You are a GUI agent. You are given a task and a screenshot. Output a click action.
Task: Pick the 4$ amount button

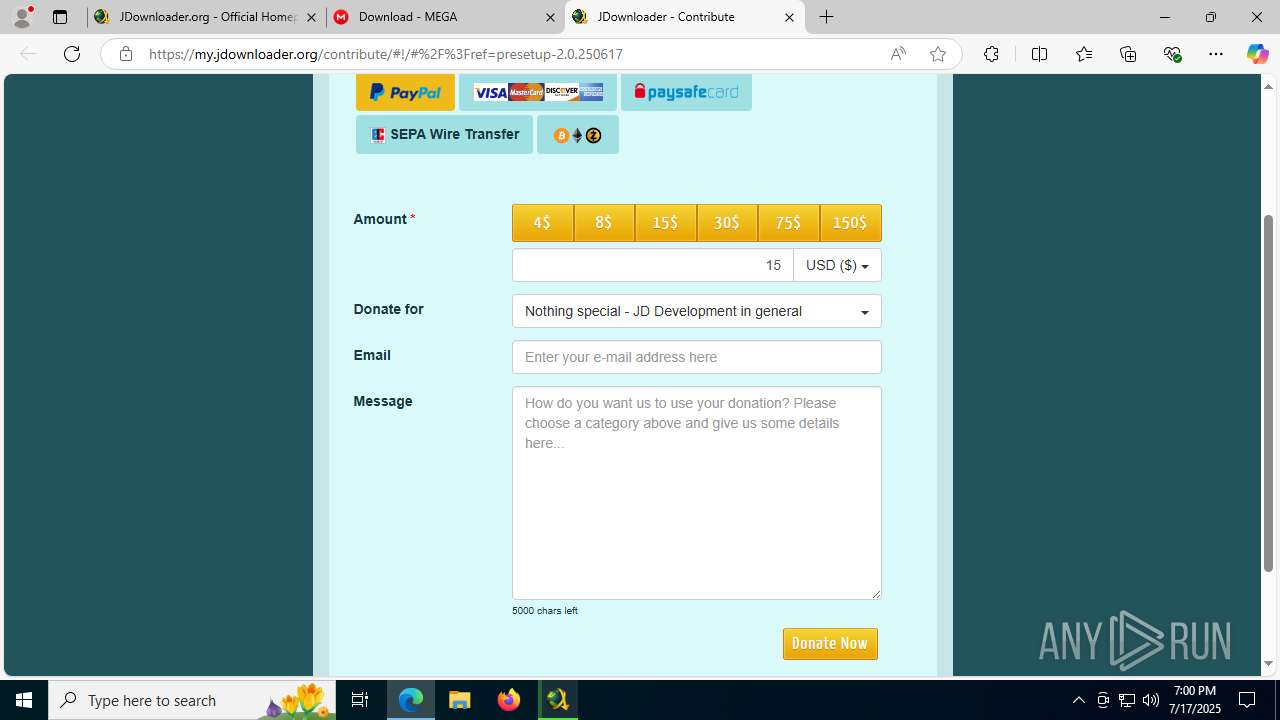(543, 223)
